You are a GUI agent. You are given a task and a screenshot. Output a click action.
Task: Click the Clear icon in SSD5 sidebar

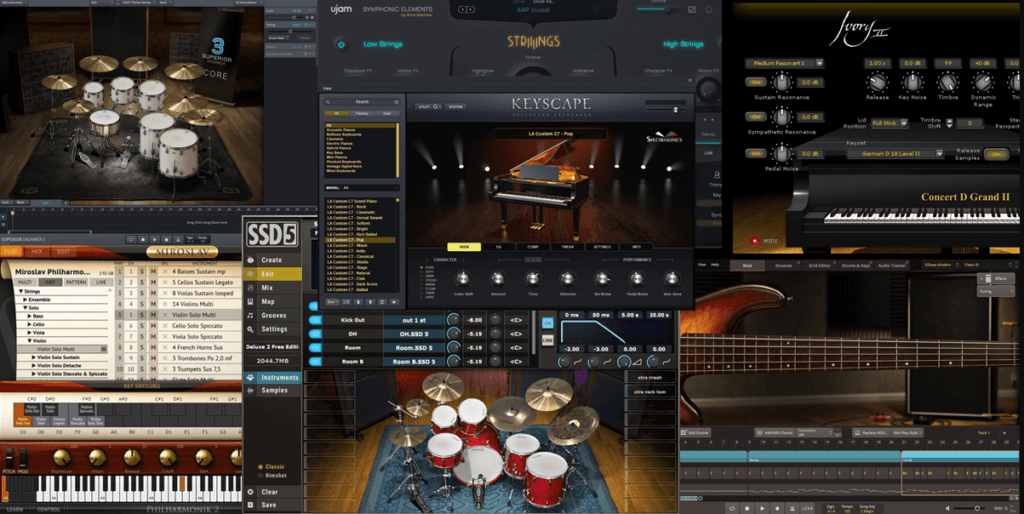pyautogui.click(x=251, y=492)
